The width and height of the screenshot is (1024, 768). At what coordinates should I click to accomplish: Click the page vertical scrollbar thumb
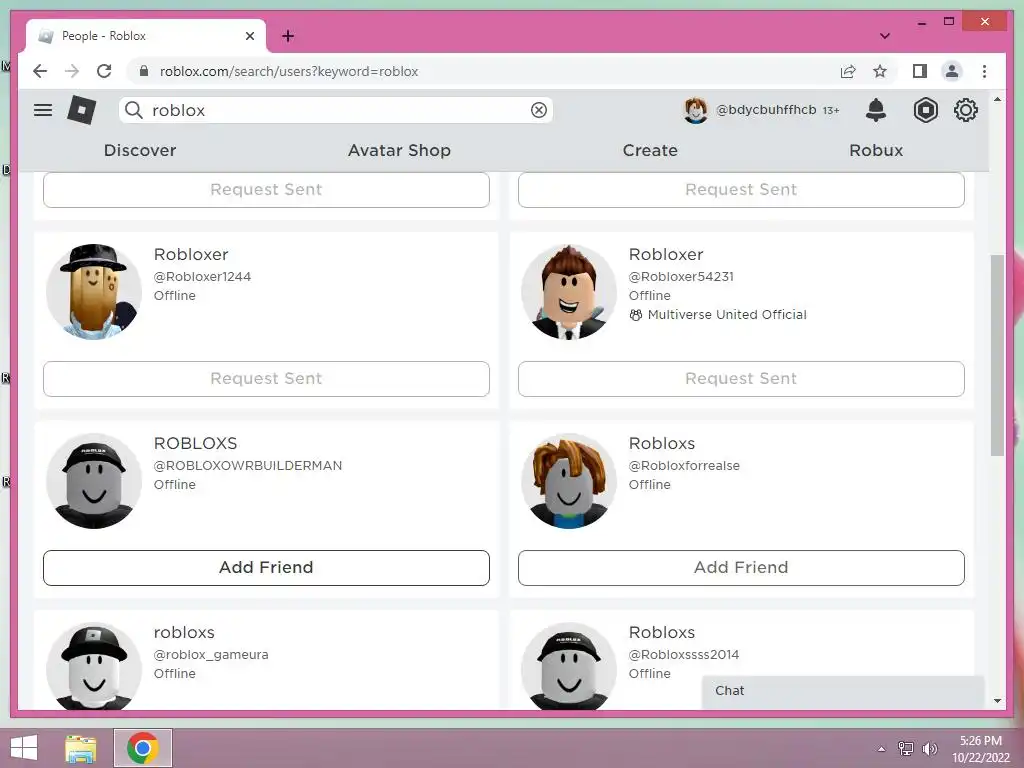997,355
